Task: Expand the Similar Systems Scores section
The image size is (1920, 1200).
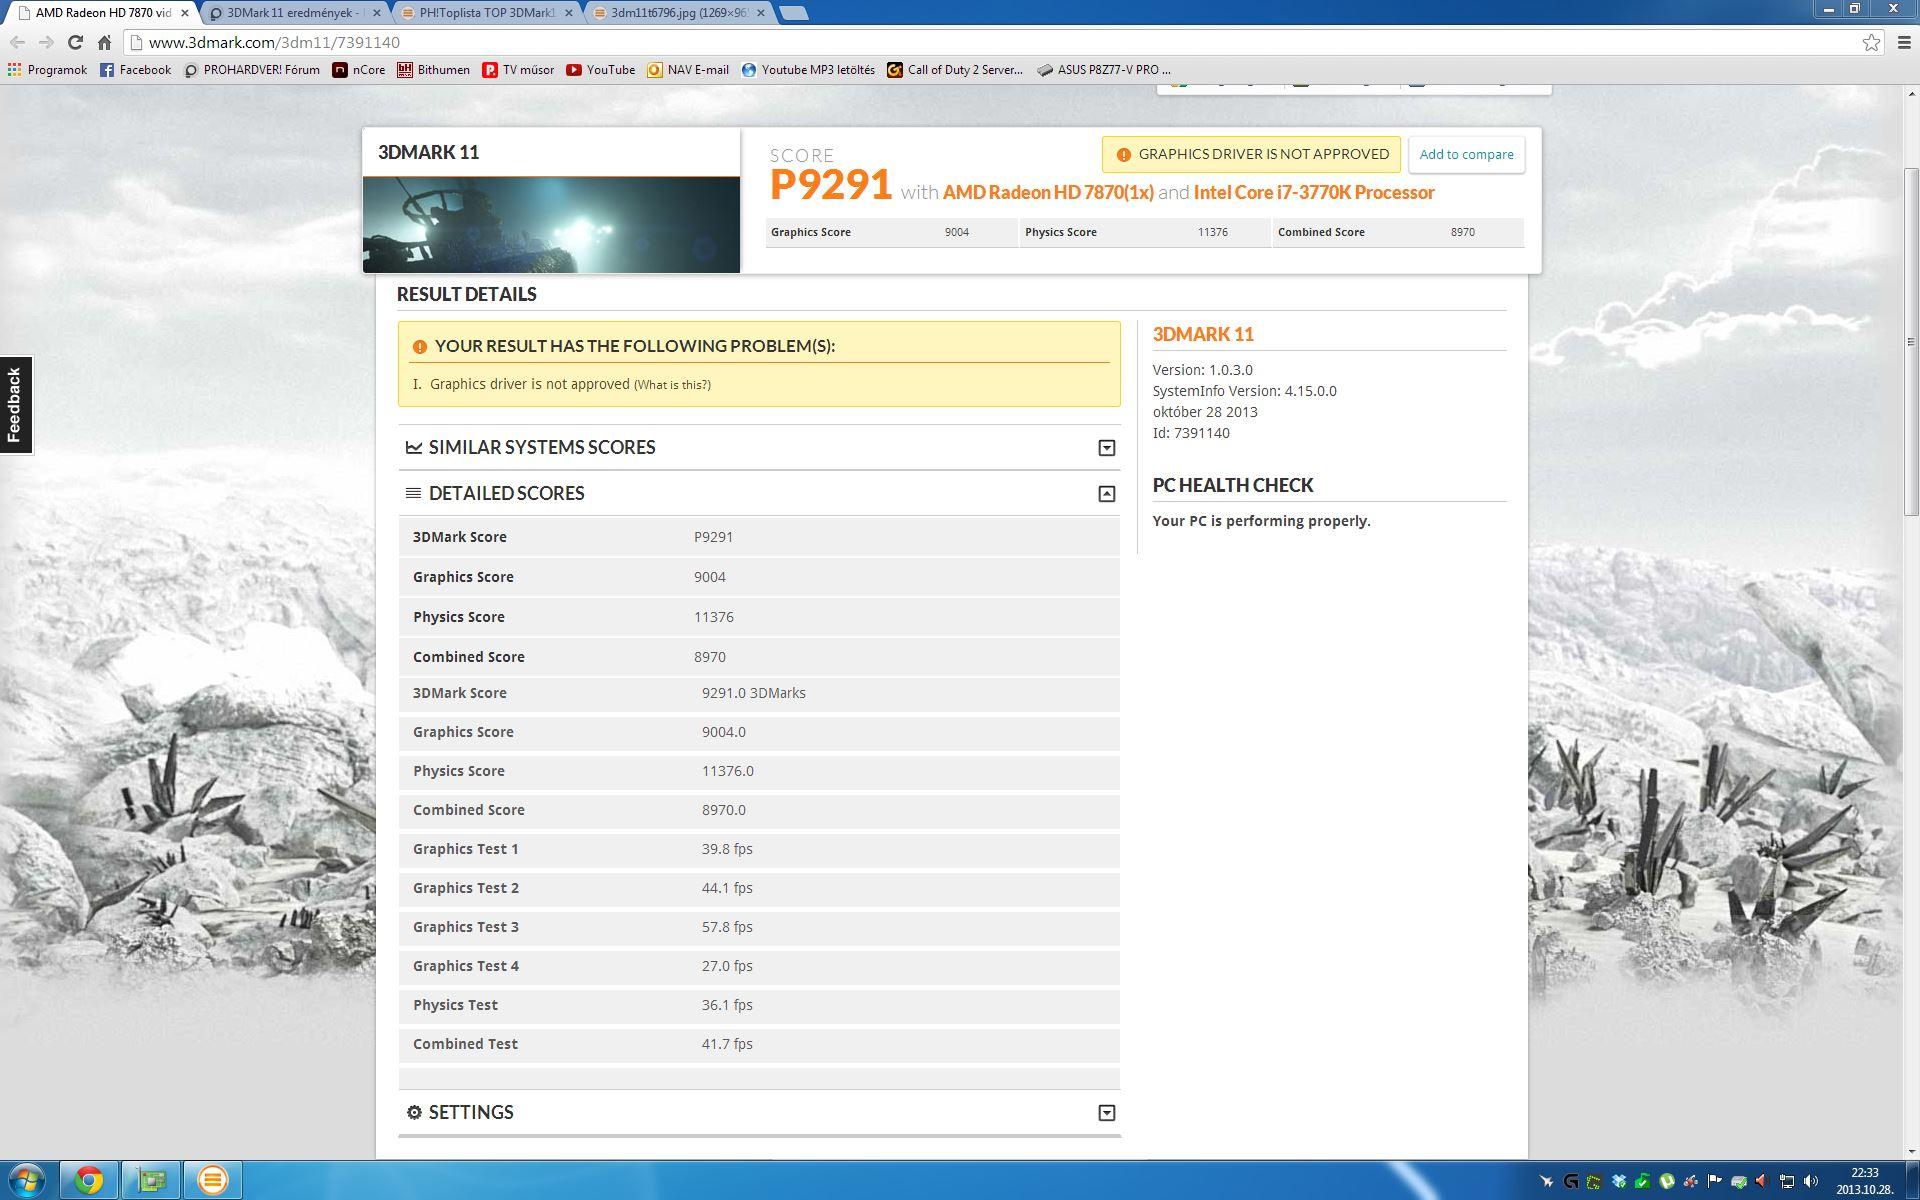Action: coord(1106,448)
